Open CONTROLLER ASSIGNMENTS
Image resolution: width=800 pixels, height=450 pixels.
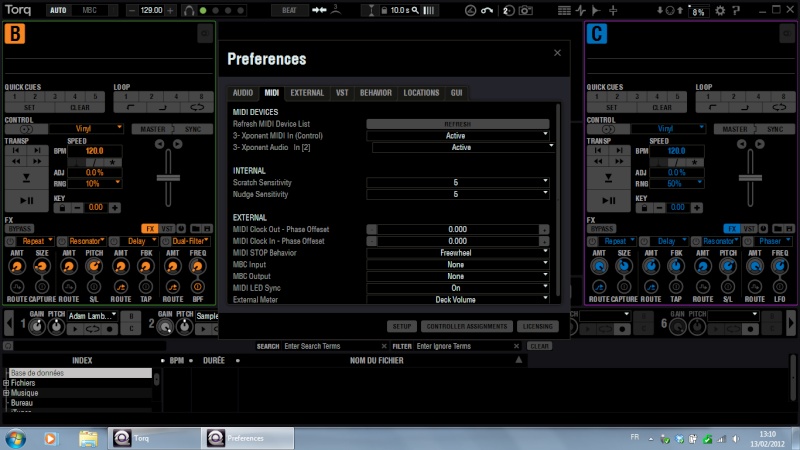[x=467, y=327]
